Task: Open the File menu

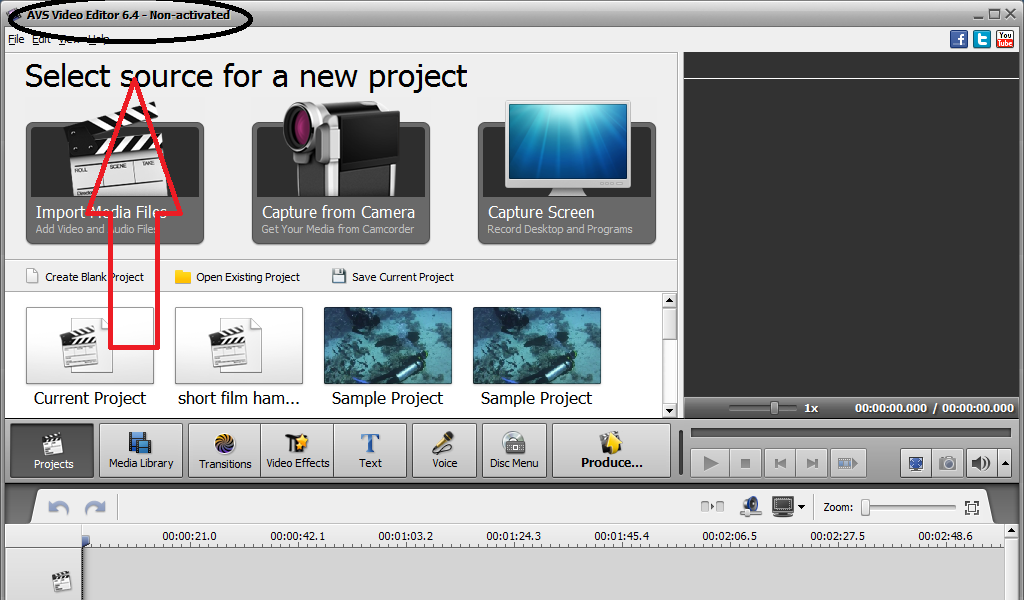Action: tap(16, 39)
